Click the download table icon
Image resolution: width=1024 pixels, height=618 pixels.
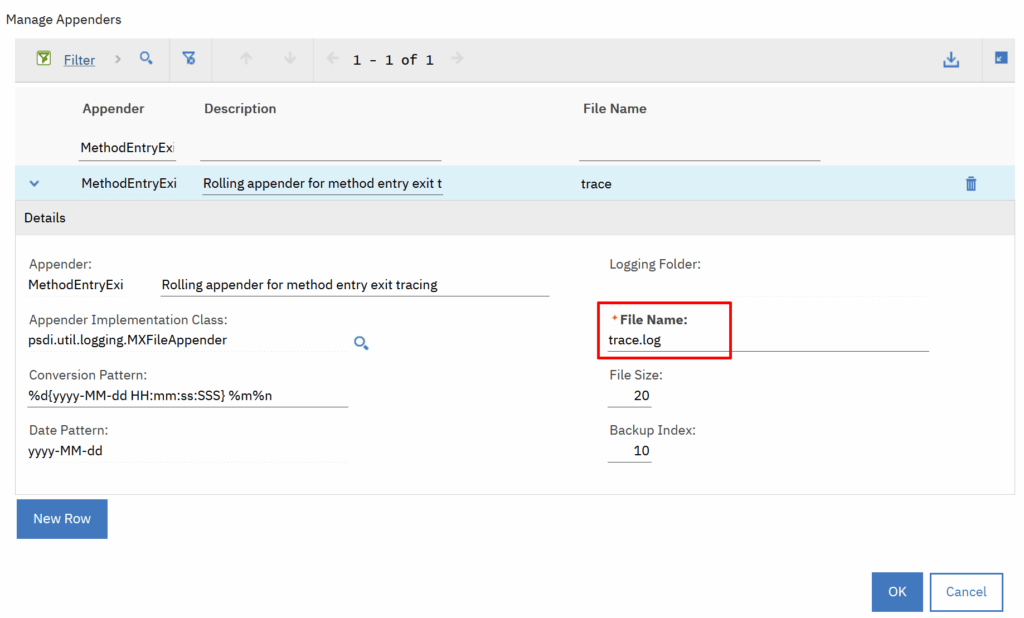[951, 60]
